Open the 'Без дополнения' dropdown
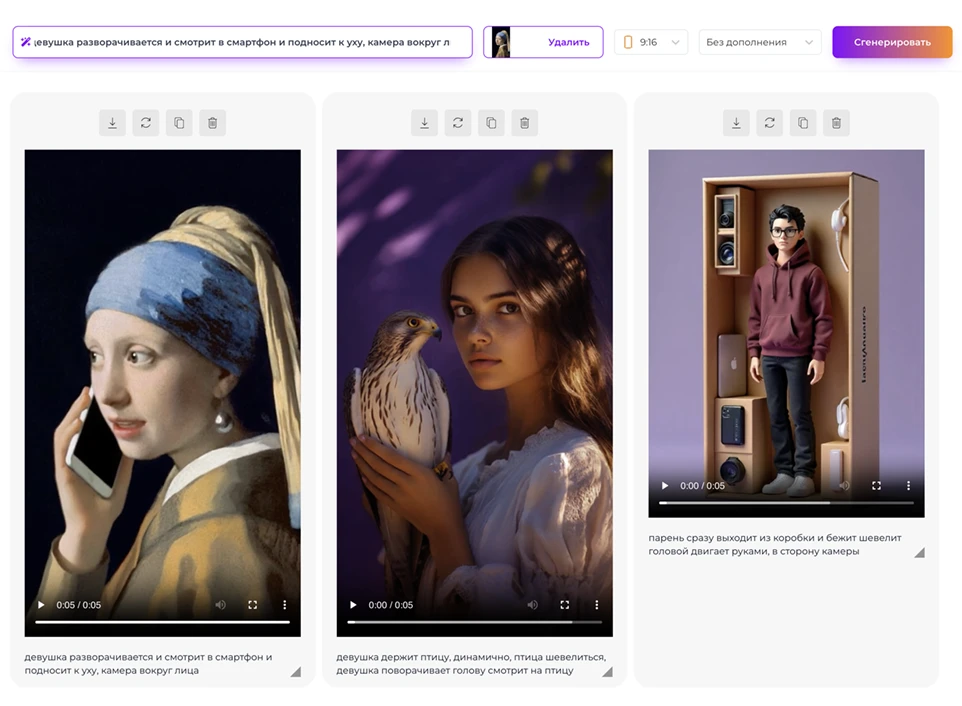The height and width of the screenshot is (706, 962). (x=760, y=42)
